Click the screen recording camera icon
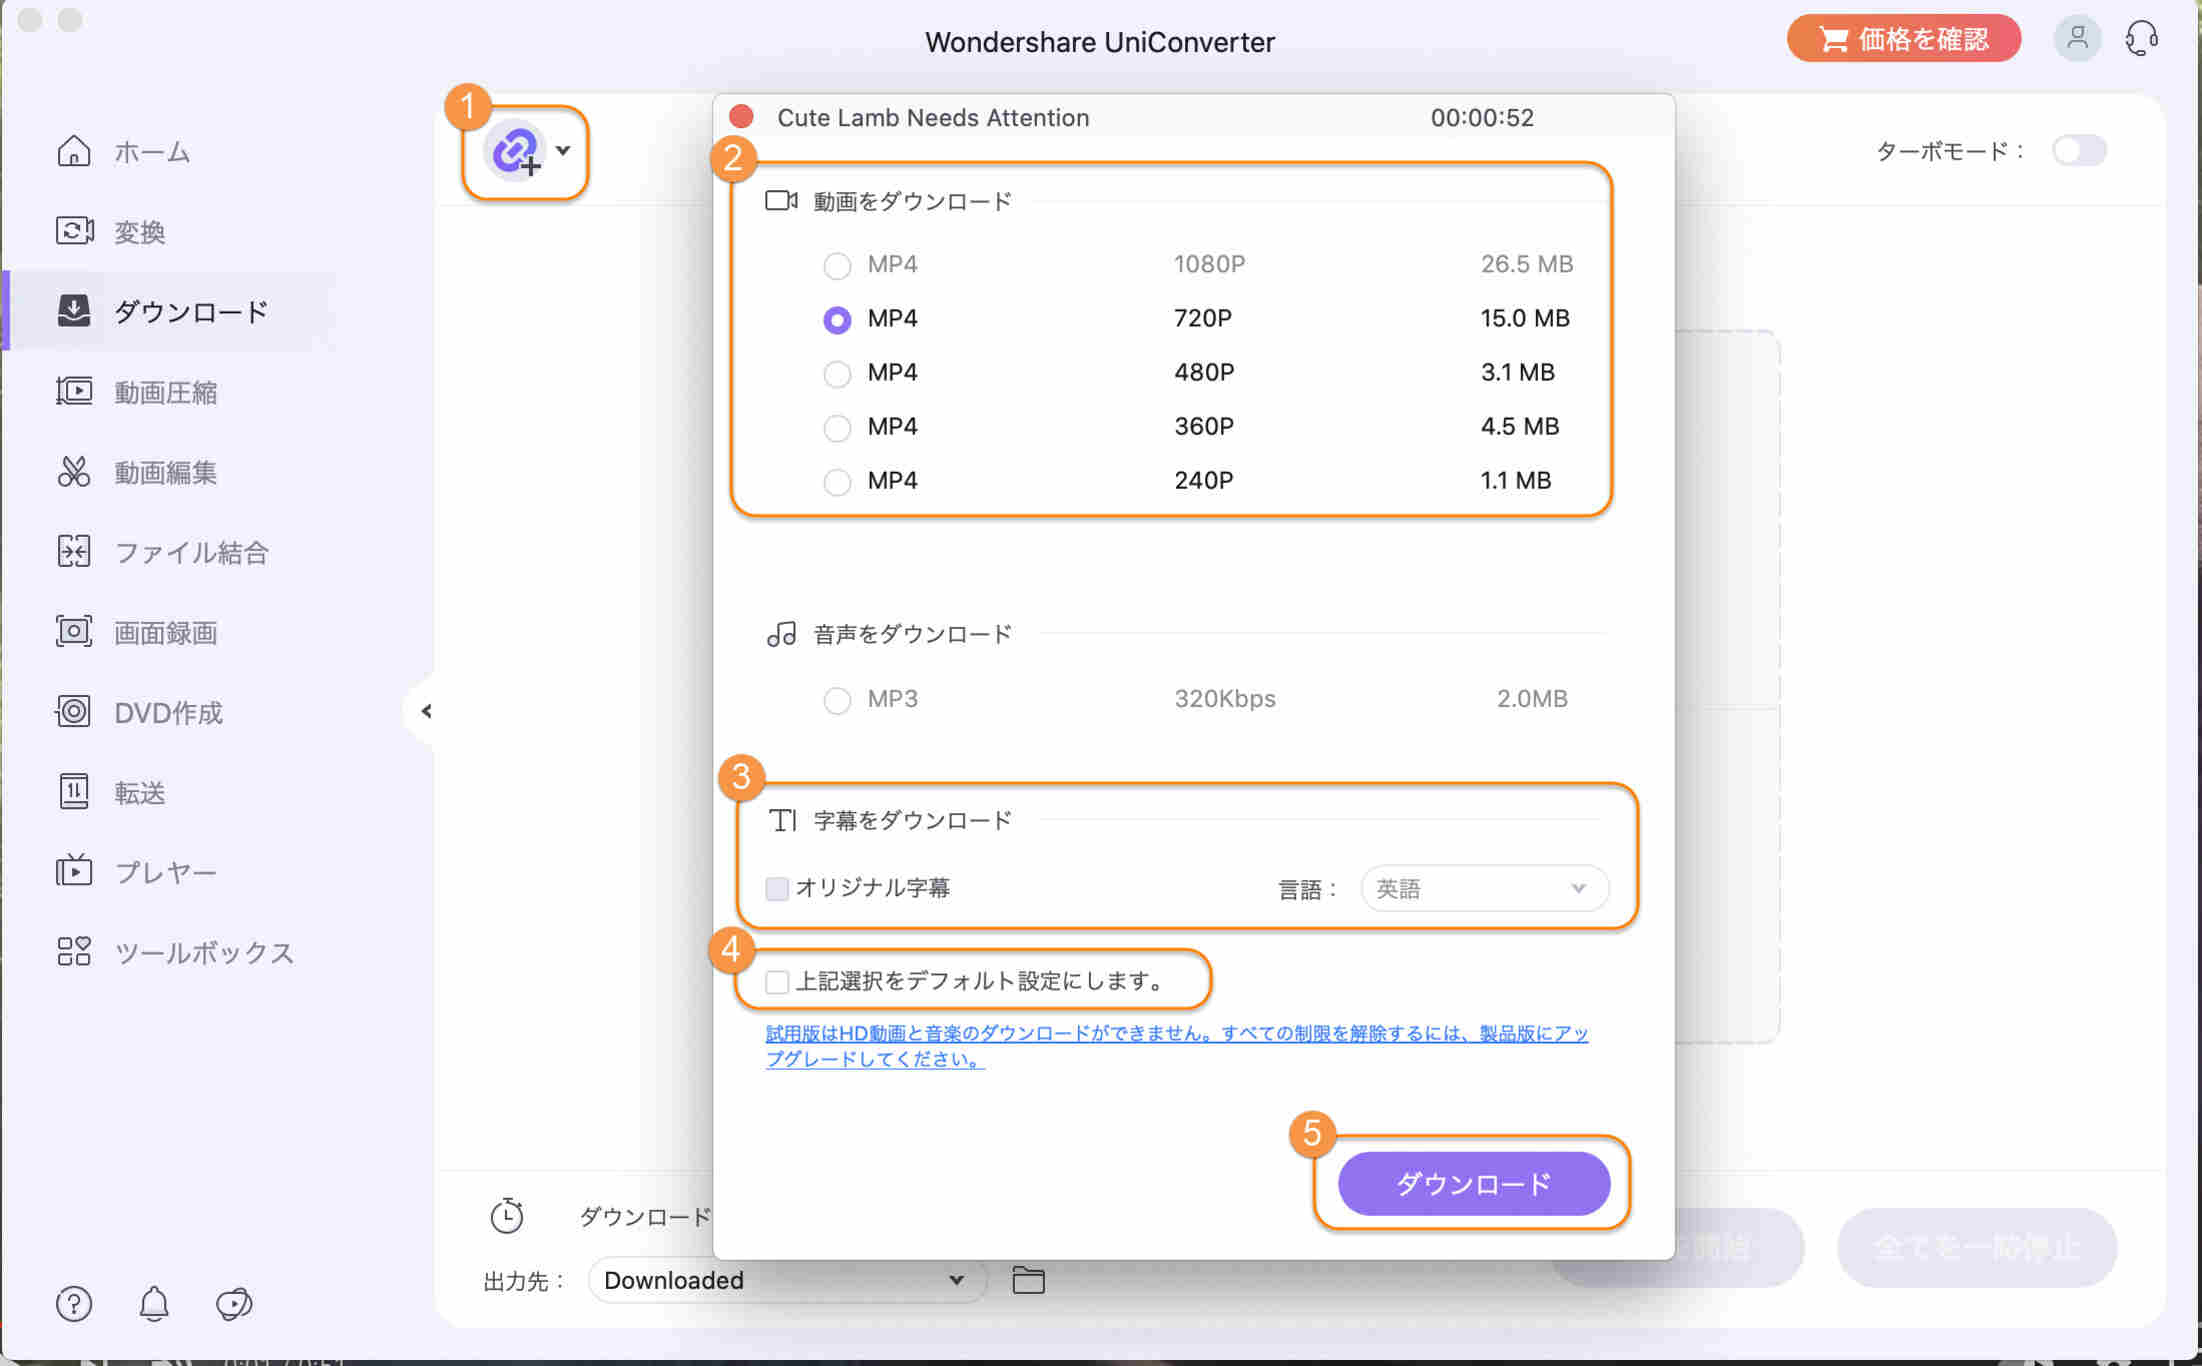Viewport: 2202px width, 1366px height. [x=74, y=632]
